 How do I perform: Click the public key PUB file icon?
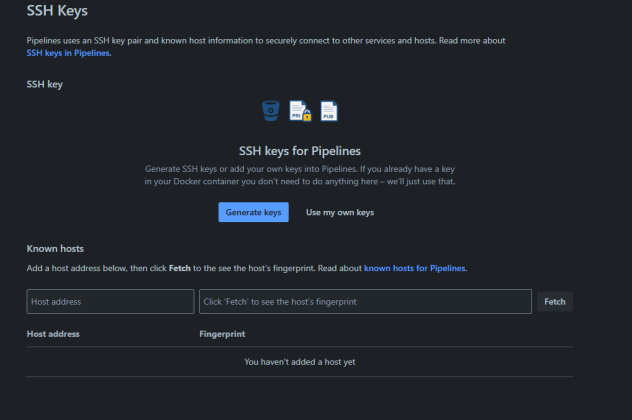pos(329,111)
